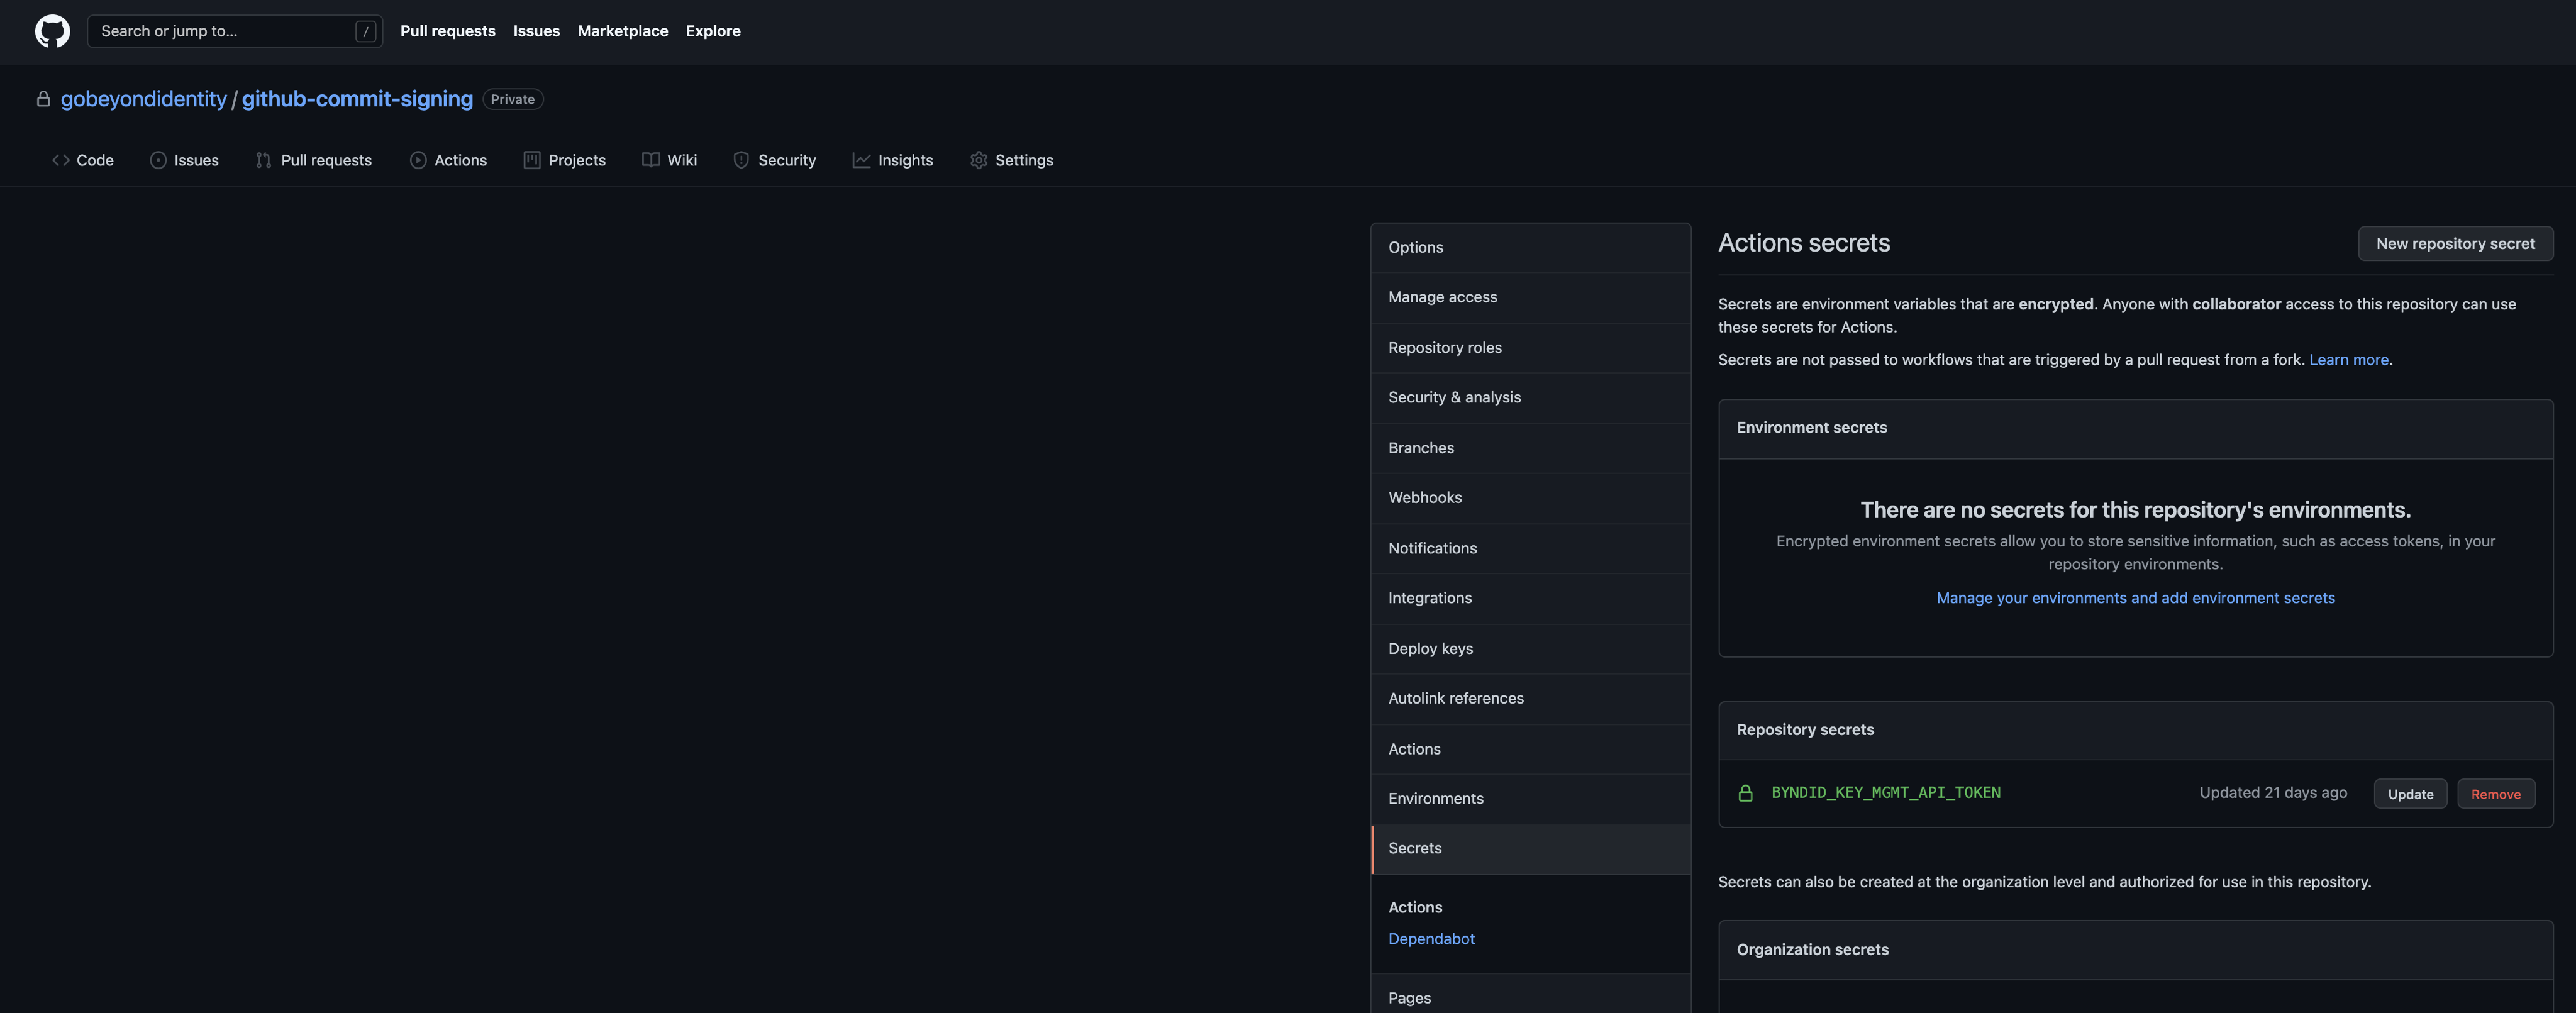Viewport: 2576px width, 1013px height.
Task: Select Actions under the Secrets submenu
Action: (1415, 908)
